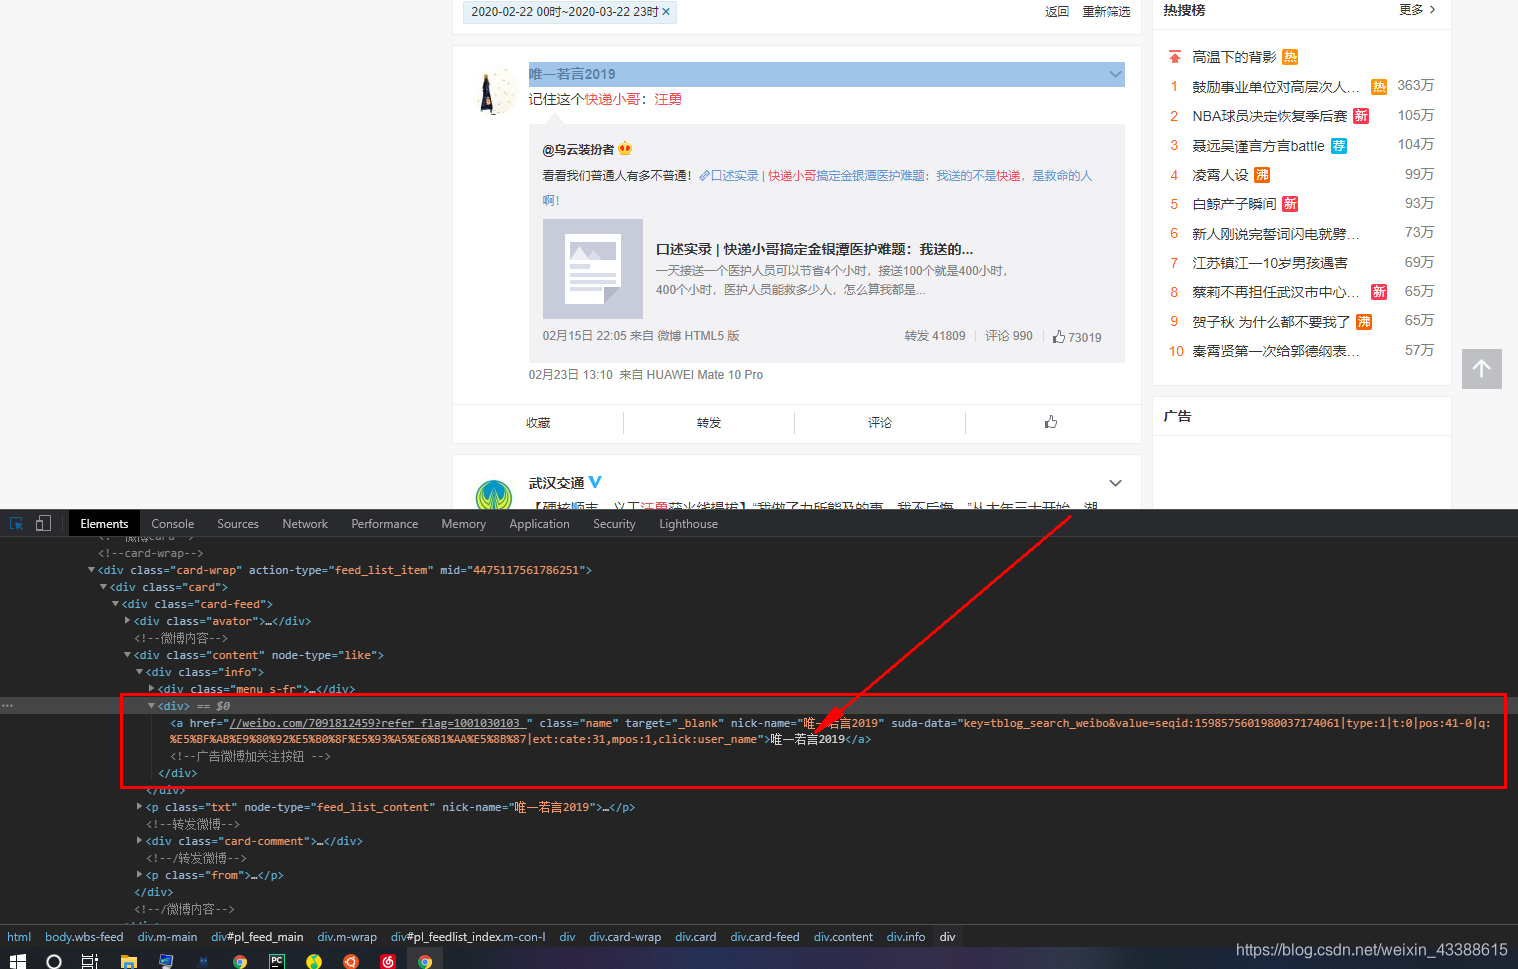The image size is (1518, 969).
Task: Click 更多 in the hot search panel
Action: (x=1417, y=9)
